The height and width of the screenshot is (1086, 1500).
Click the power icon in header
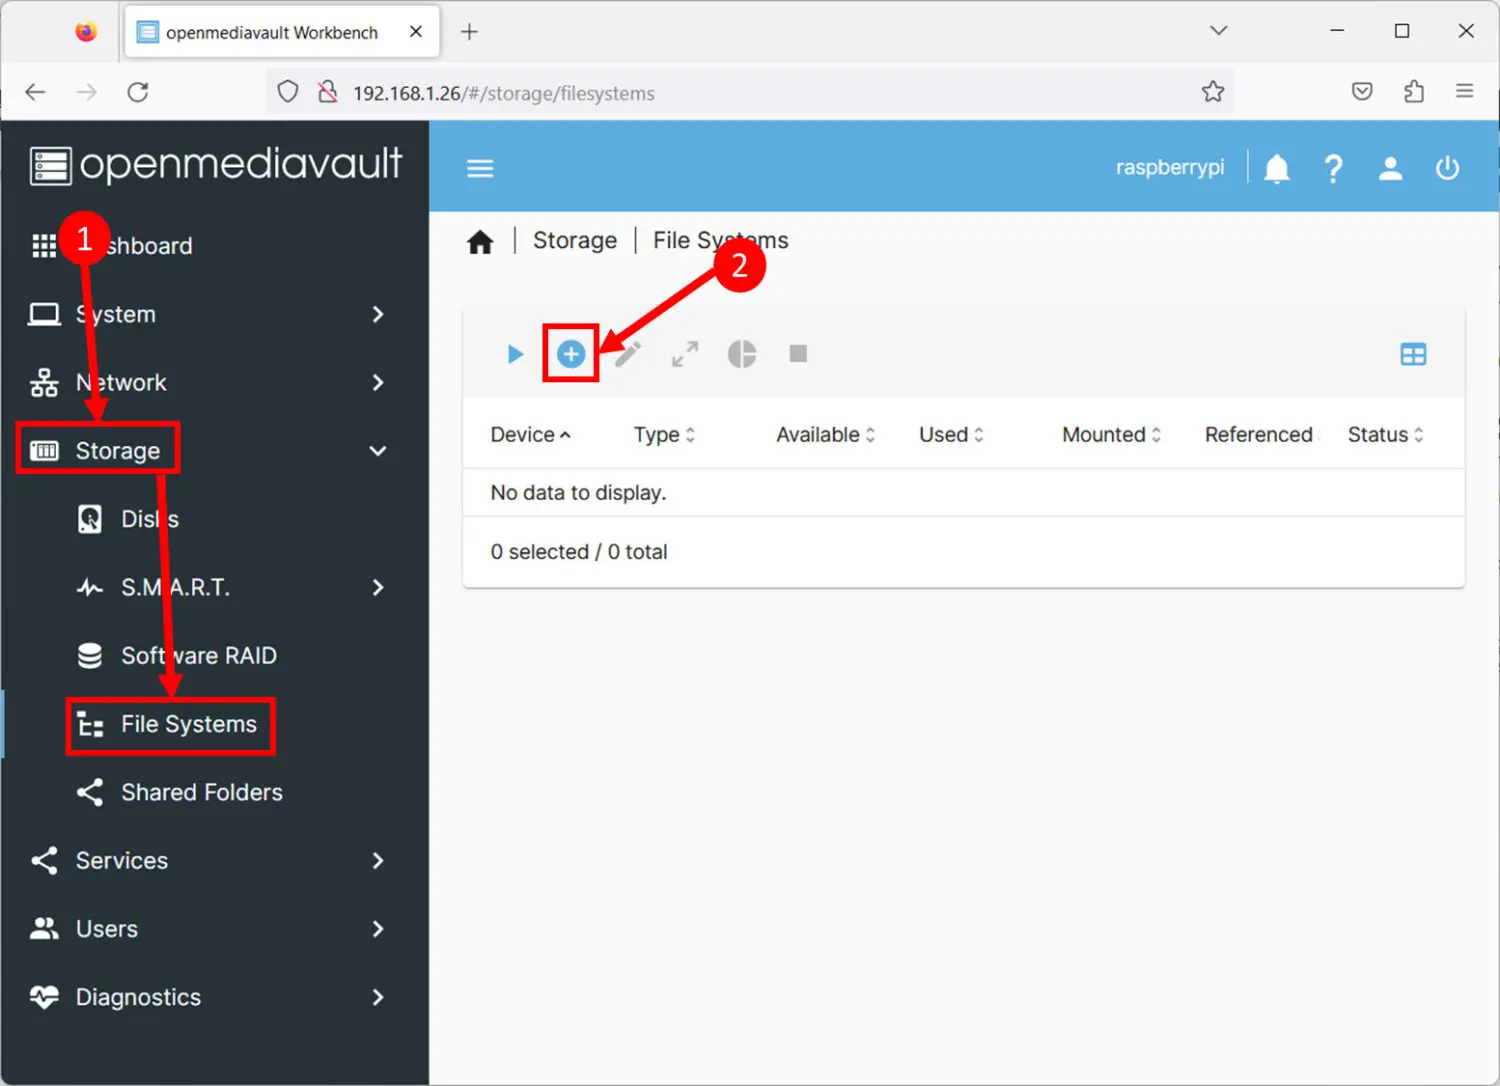point(1447,168)
